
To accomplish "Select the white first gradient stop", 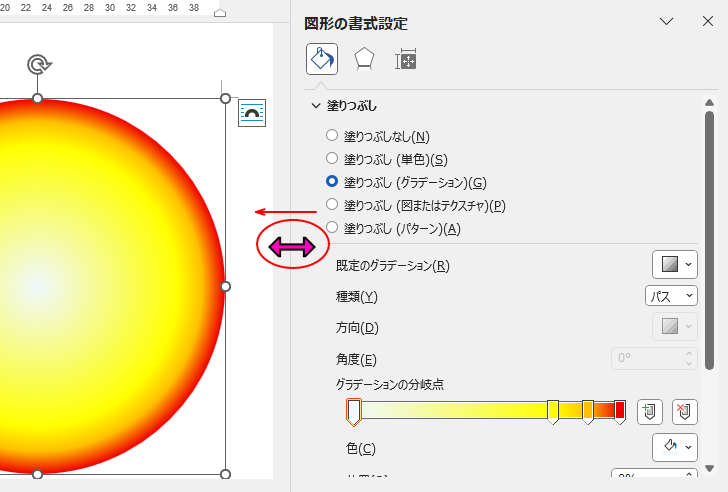I will point(353,412).
